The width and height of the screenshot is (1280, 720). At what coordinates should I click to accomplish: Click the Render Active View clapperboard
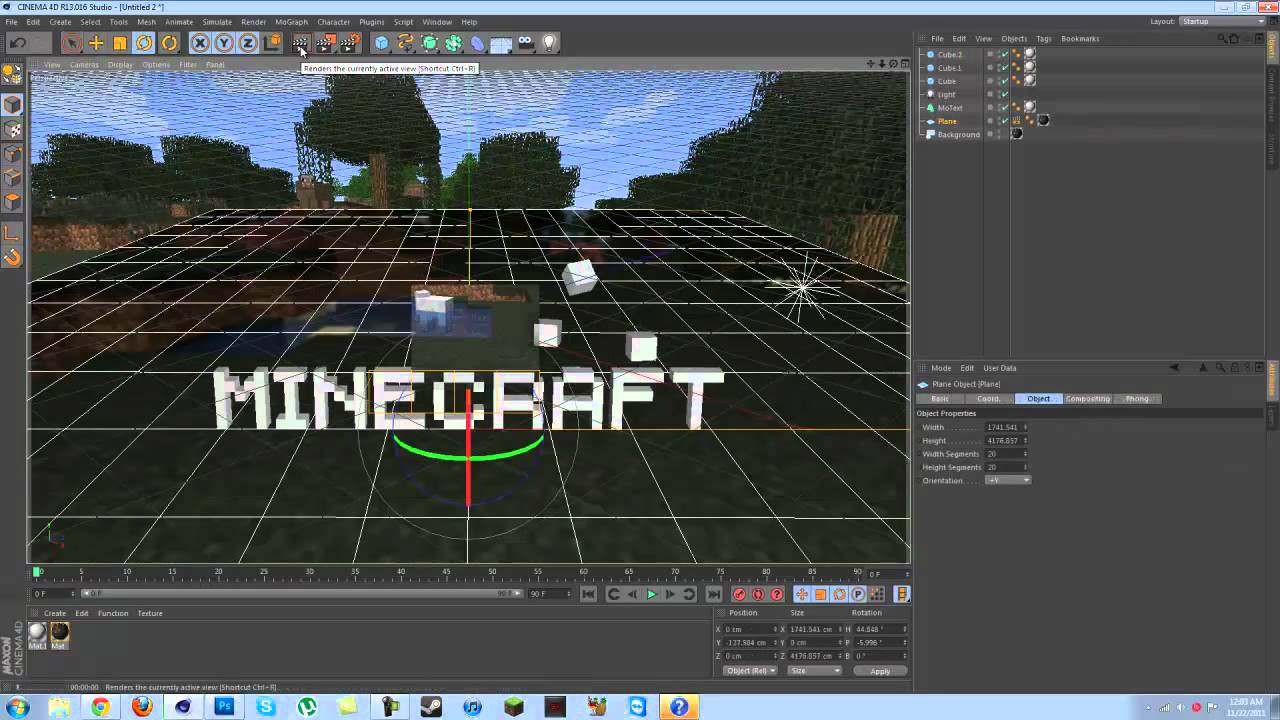coord(301,43)
